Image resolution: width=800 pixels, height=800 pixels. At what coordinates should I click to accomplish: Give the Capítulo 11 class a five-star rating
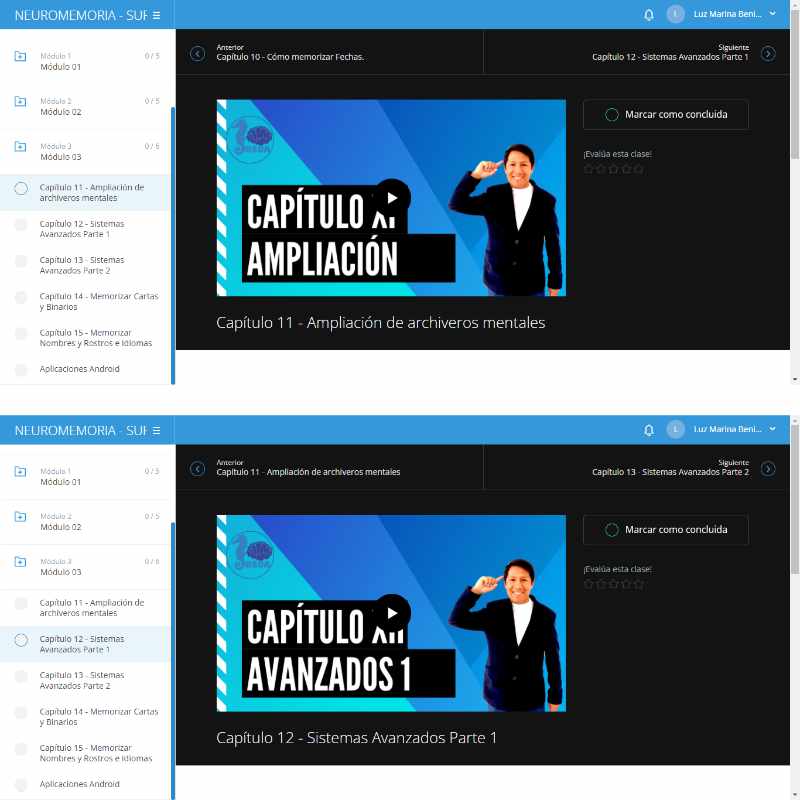click(639, 169)
